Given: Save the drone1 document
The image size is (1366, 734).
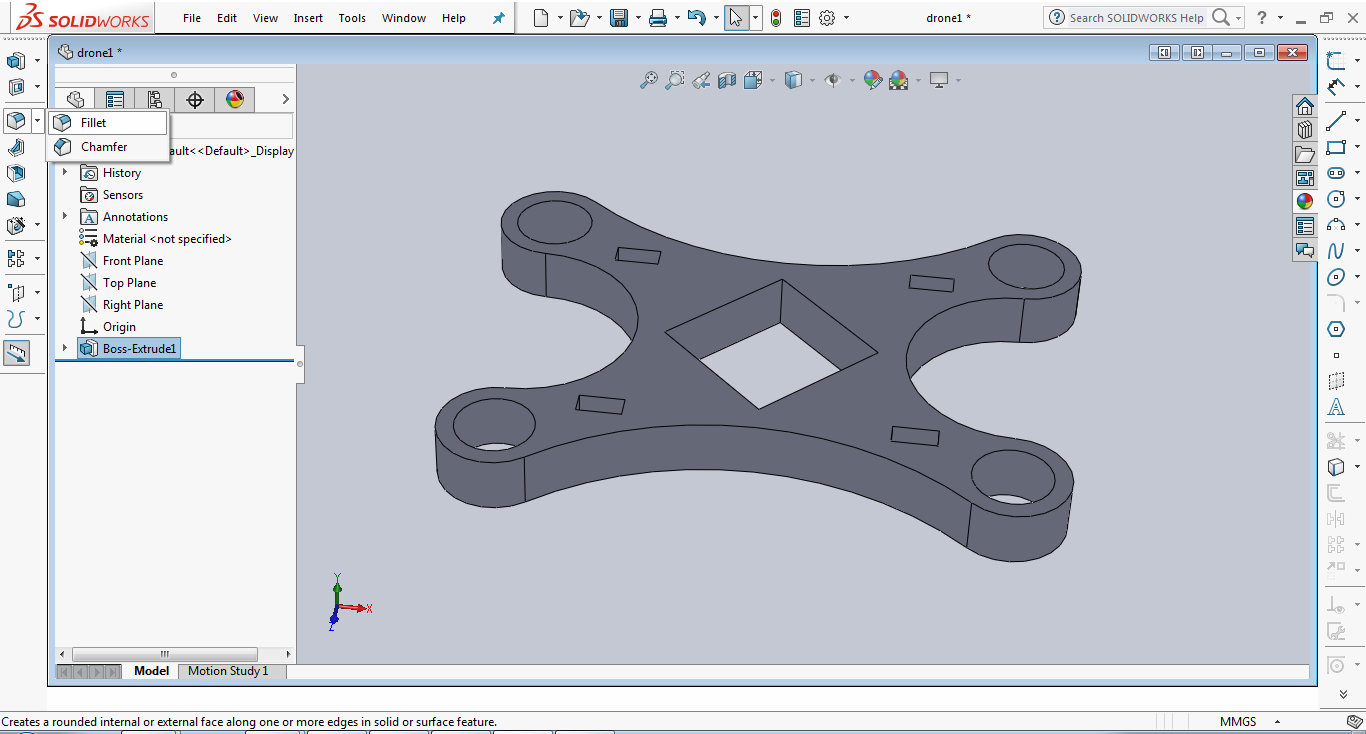Looking at the screenshot, I should (619, 18).
